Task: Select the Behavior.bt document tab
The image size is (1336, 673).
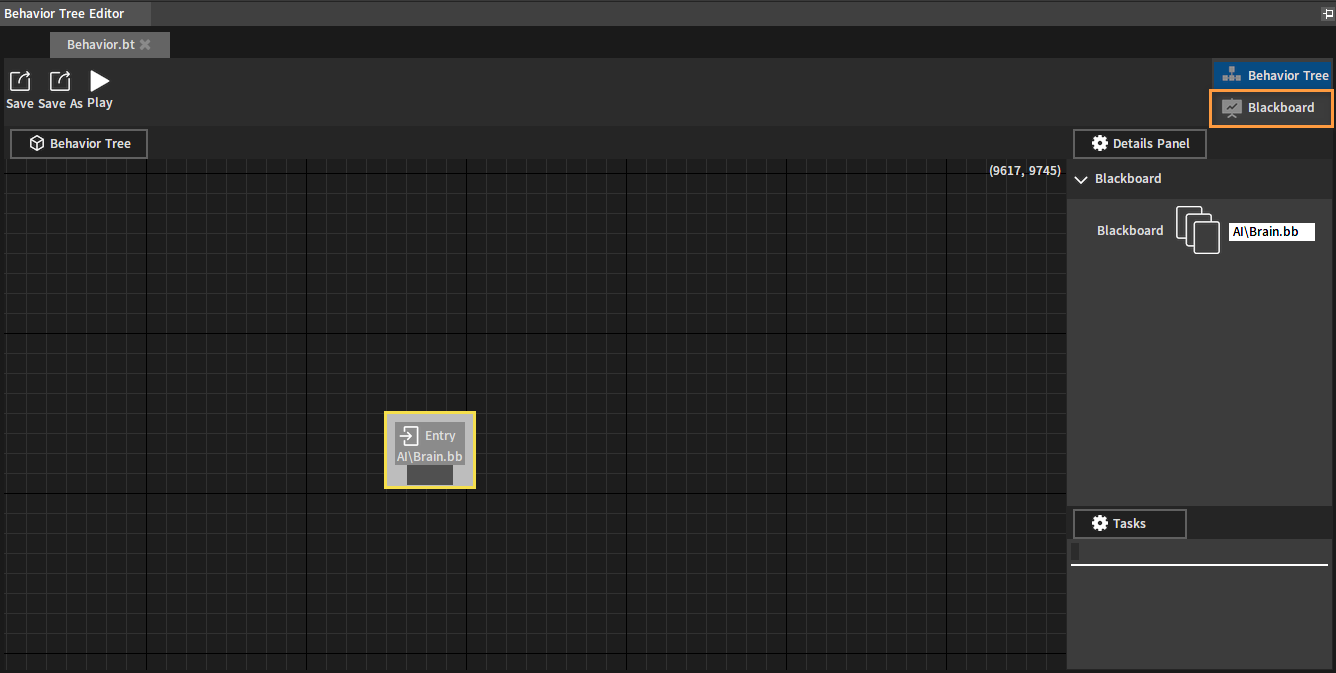Action: pyautogui.click(x=100, y=45)
